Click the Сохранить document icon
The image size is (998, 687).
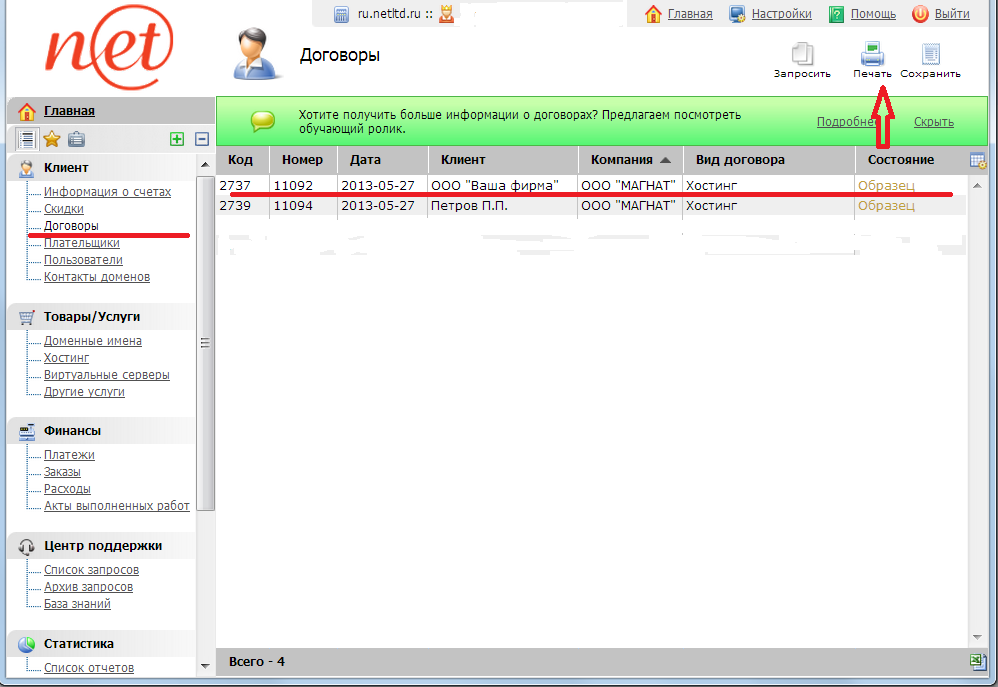coord(930,54)
